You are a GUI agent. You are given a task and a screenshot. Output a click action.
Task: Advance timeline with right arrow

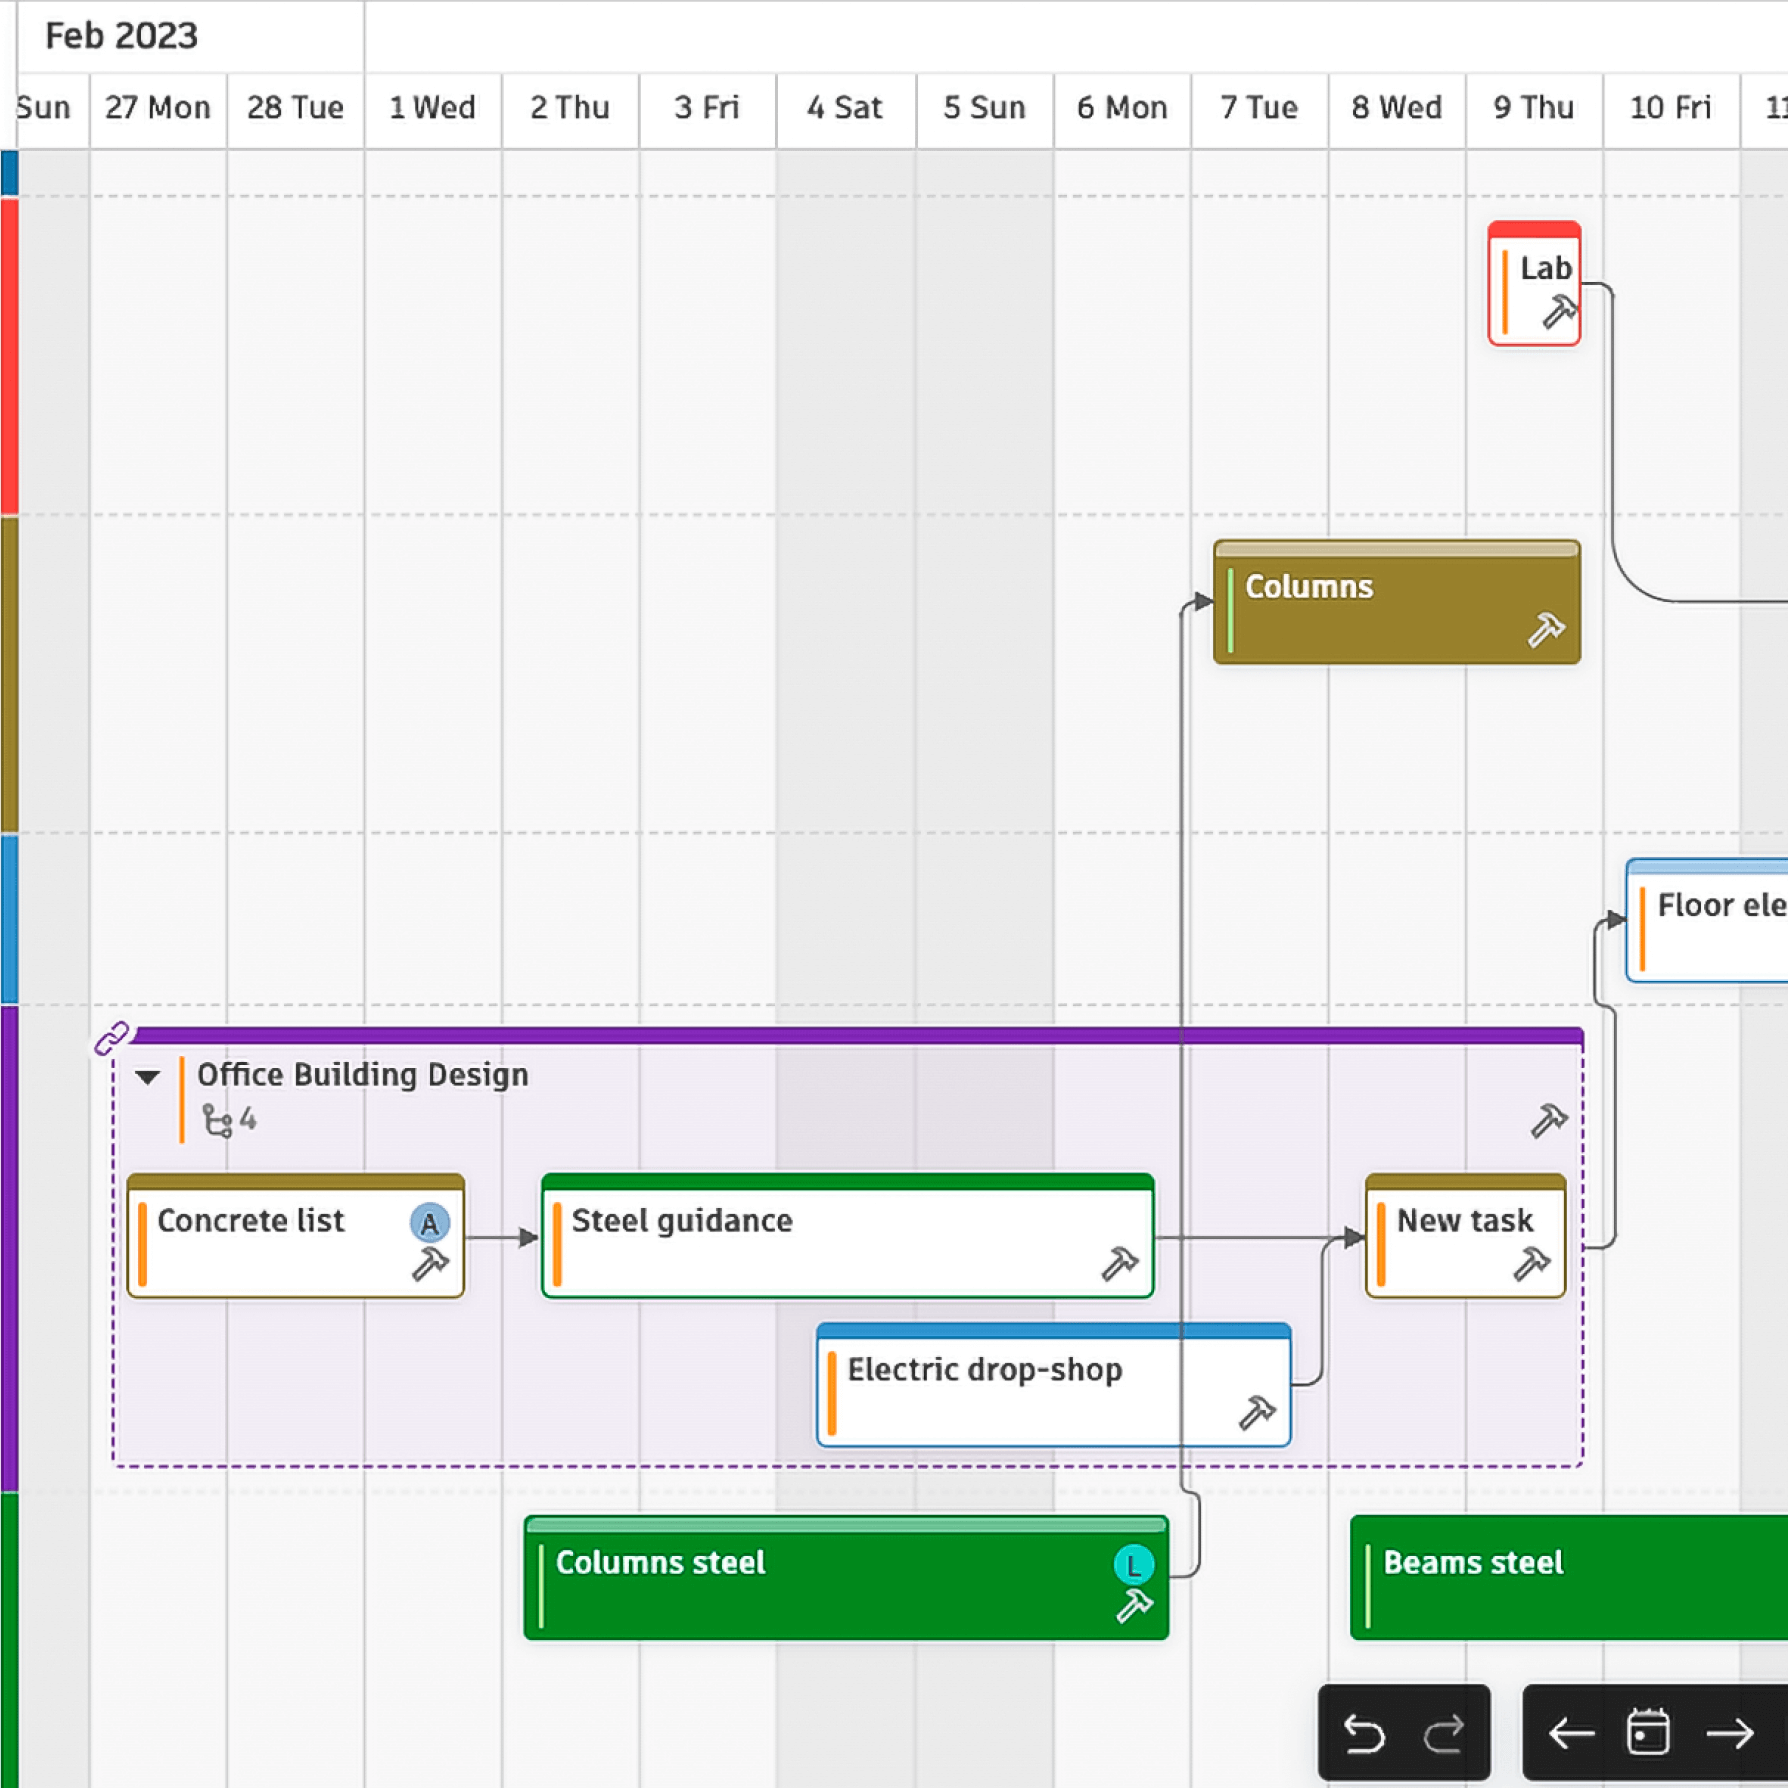pos(1730,1734)
